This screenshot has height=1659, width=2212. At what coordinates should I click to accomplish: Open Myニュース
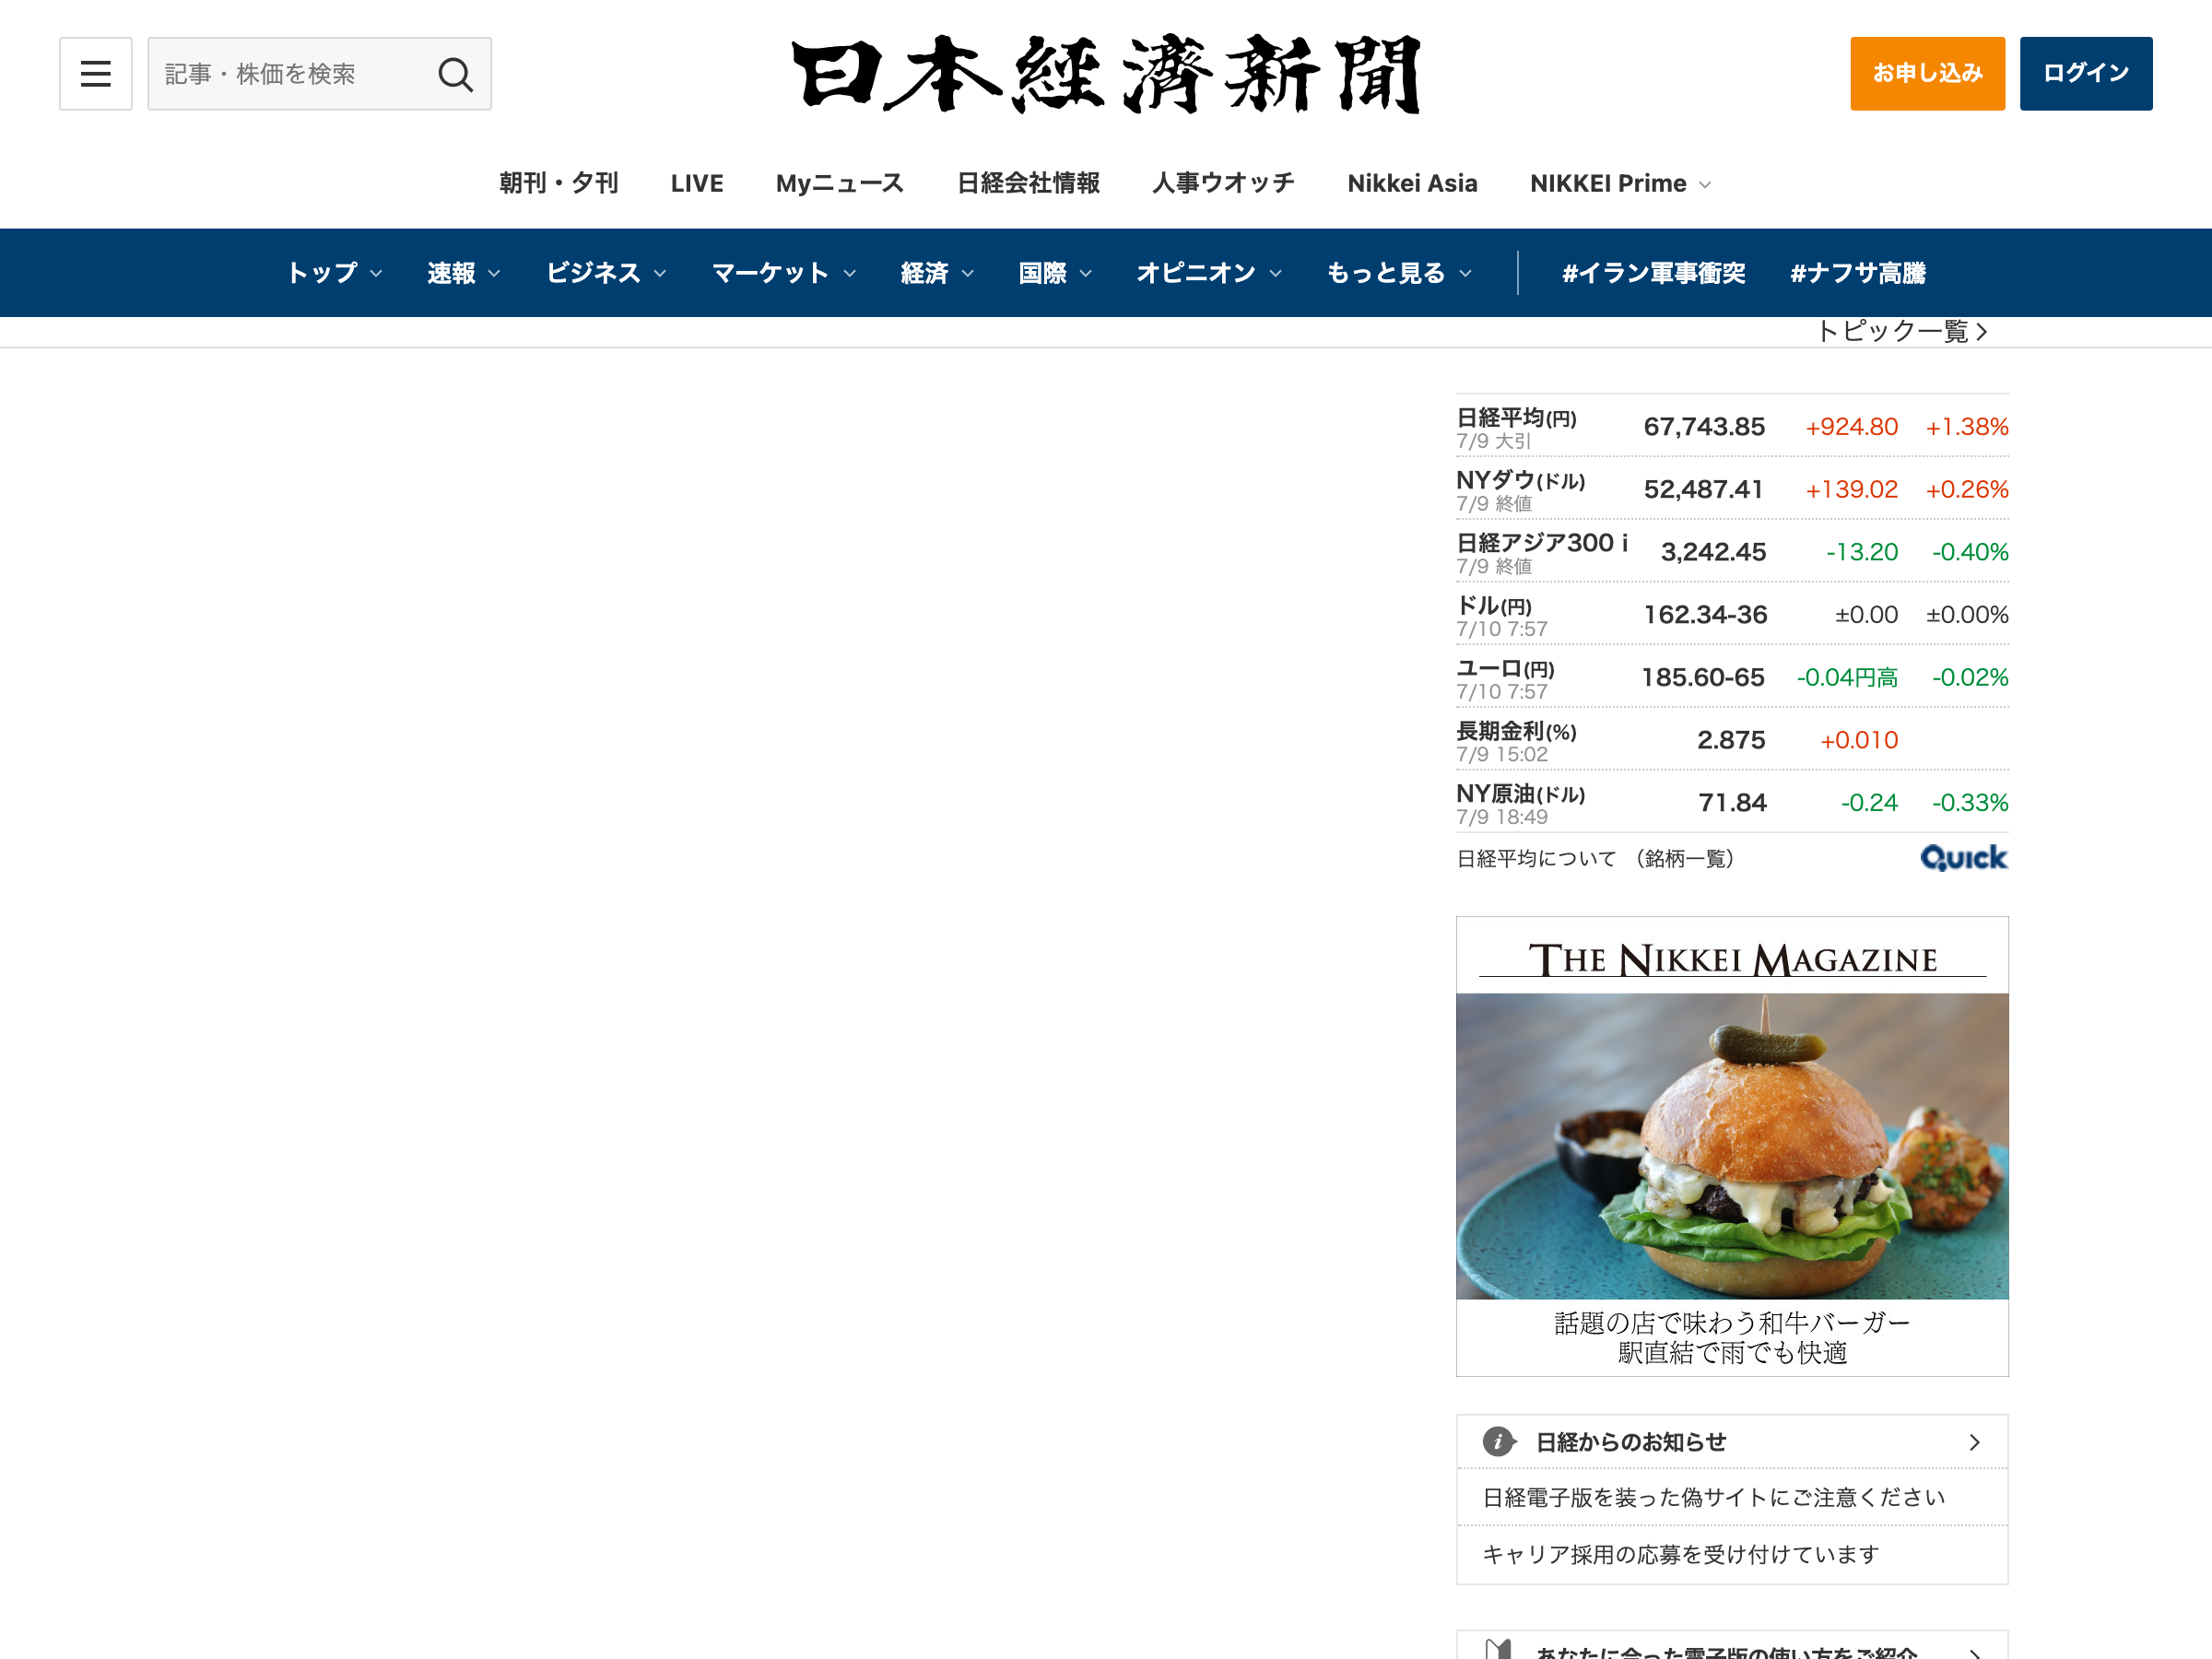tap(840, 183)
